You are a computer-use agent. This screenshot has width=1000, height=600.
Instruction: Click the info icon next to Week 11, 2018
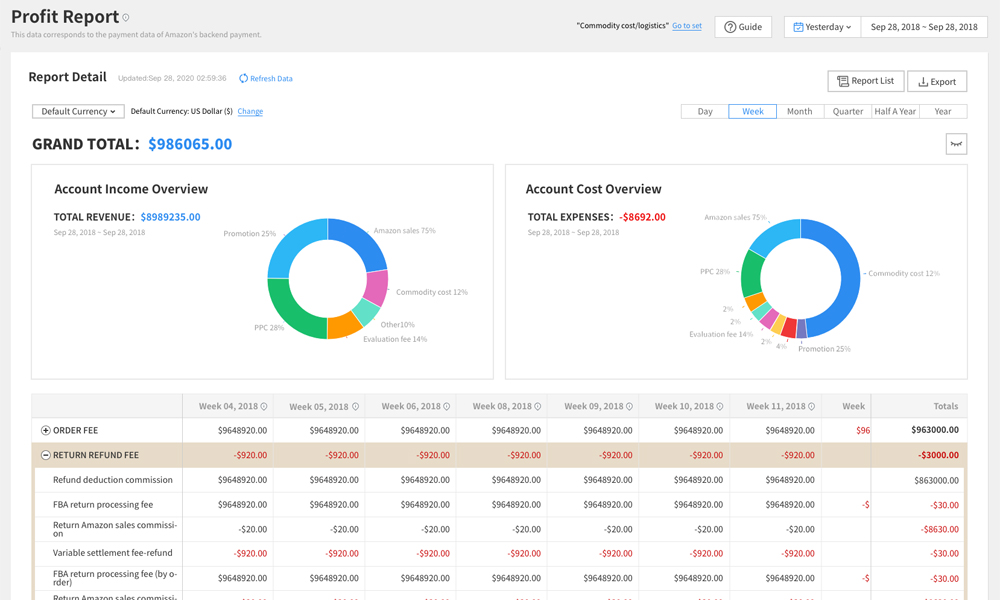click(811, 407)
